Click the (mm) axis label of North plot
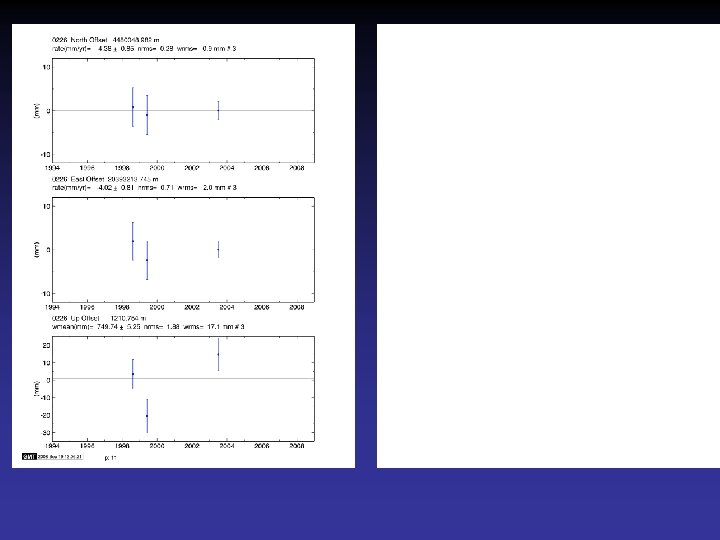The image size is (720, 540). pos(37,111)
